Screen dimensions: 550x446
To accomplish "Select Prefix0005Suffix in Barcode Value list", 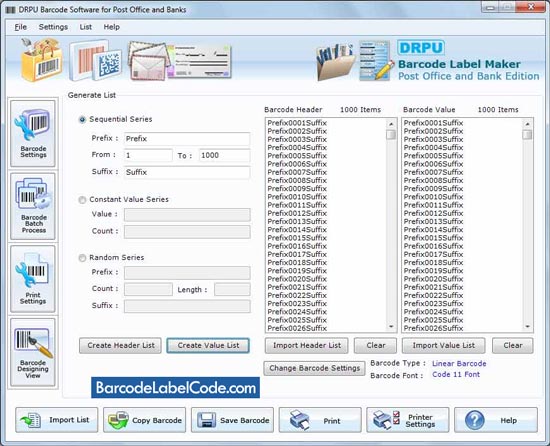I will pyautogui.click(x=433, y=156).
